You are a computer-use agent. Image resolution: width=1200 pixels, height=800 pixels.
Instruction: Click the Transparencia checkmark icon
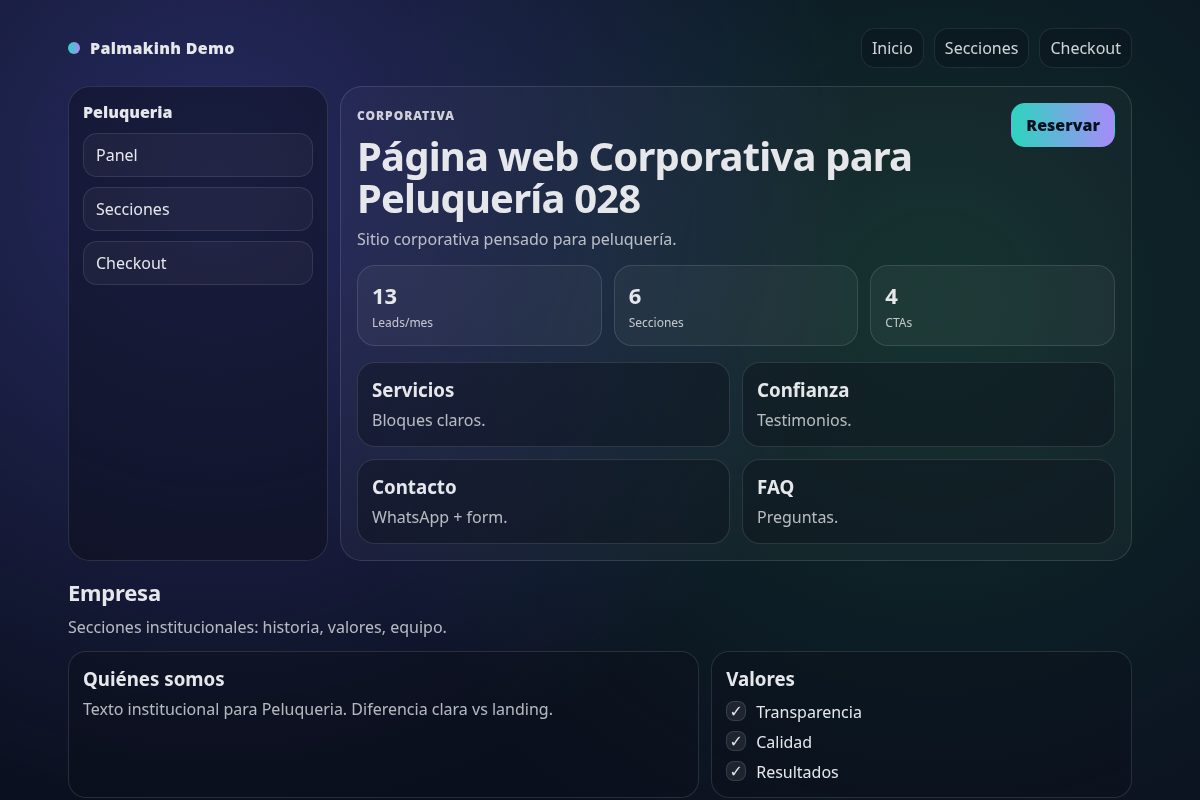coord(735,711)
